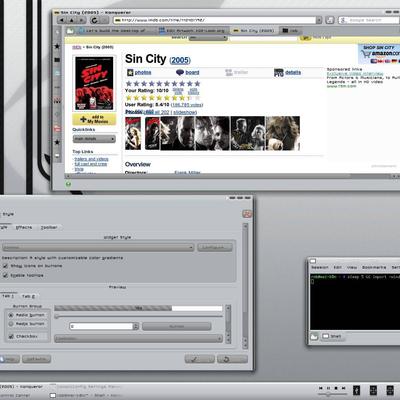This screenshot has height=400, width=400.
Task: Select preview Tab 1
Action: coord(8,296)
